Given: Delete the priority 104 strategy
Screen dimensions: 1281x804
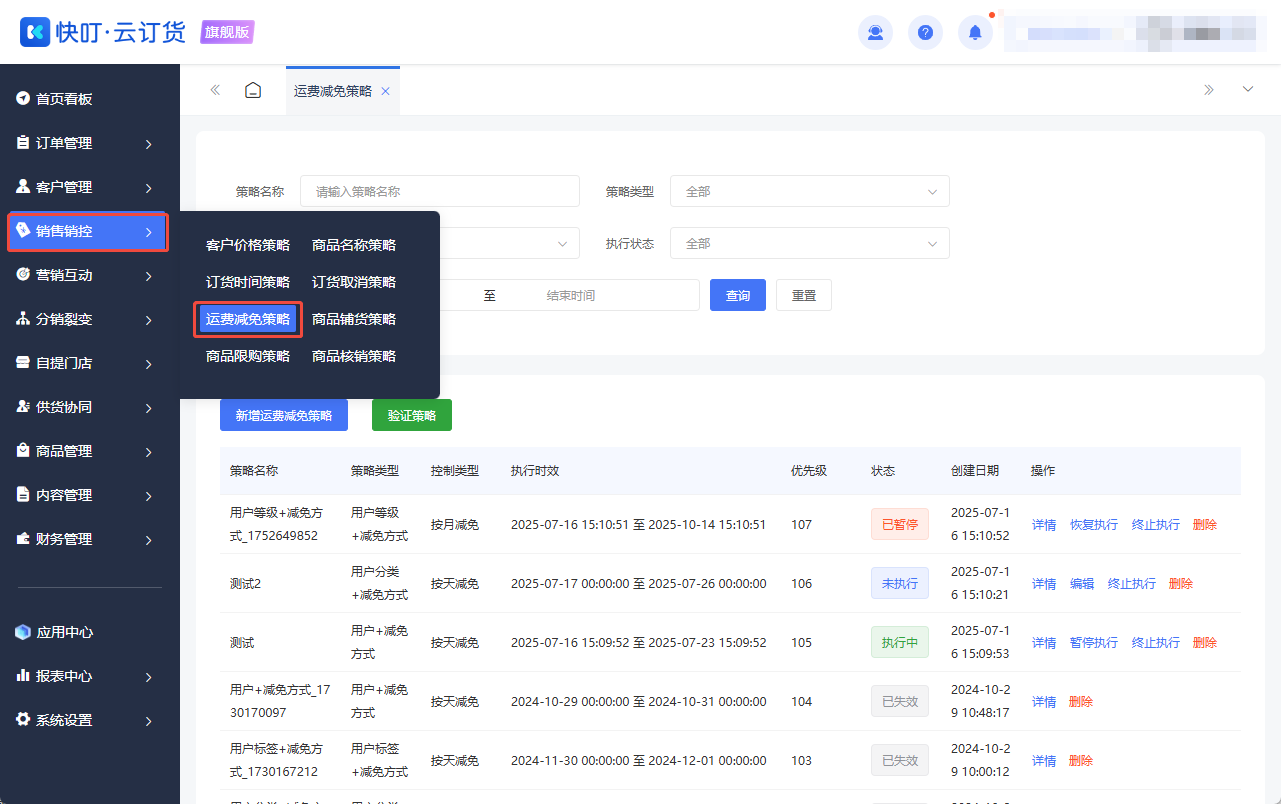Looking at the screenshot, I should tap(1081, 701).
